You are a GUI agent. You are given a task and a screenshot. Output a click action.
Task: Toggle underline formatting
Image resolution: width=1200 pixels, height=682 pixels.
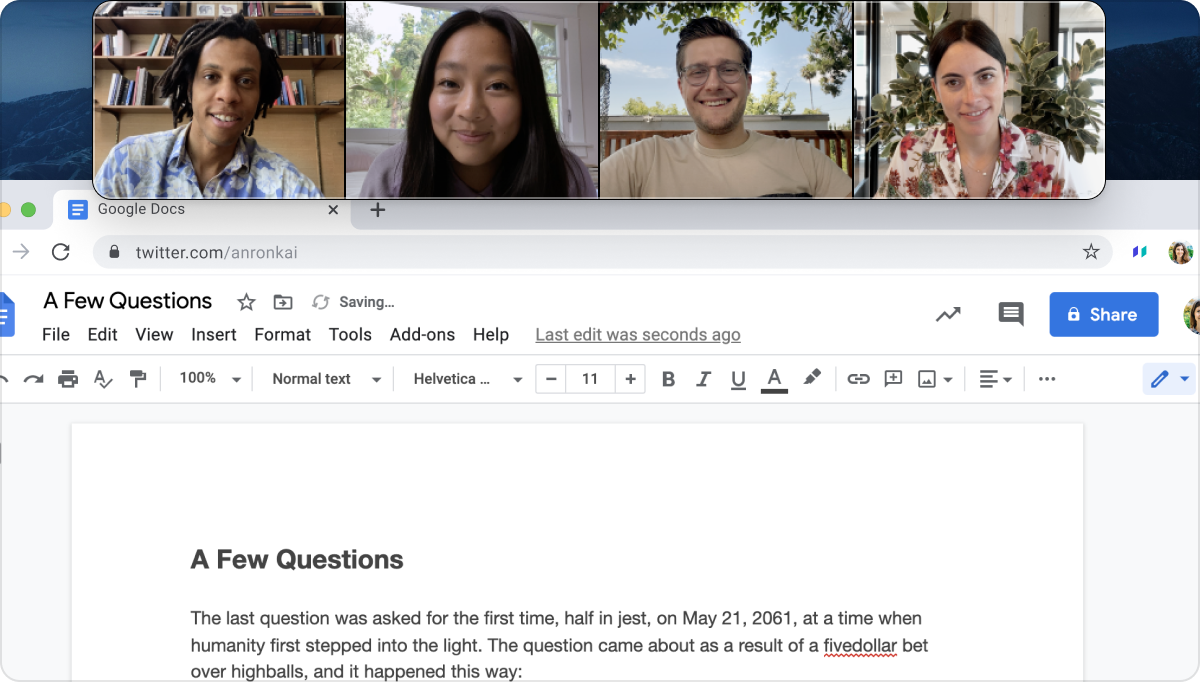pyautogui.click(x=738, y=379)
